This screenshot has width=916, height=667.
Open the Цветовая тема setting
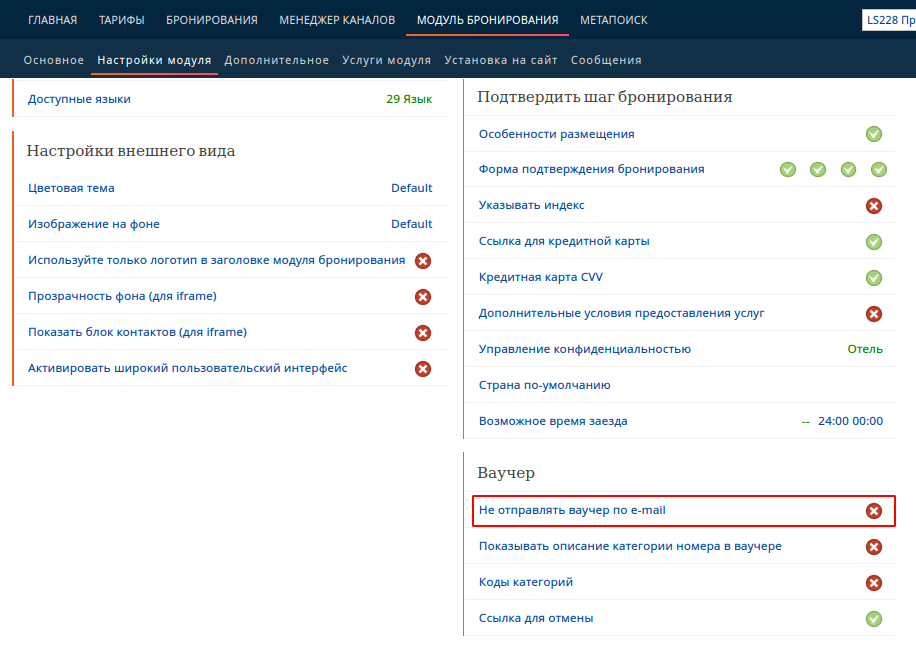[x=71, y=188]
